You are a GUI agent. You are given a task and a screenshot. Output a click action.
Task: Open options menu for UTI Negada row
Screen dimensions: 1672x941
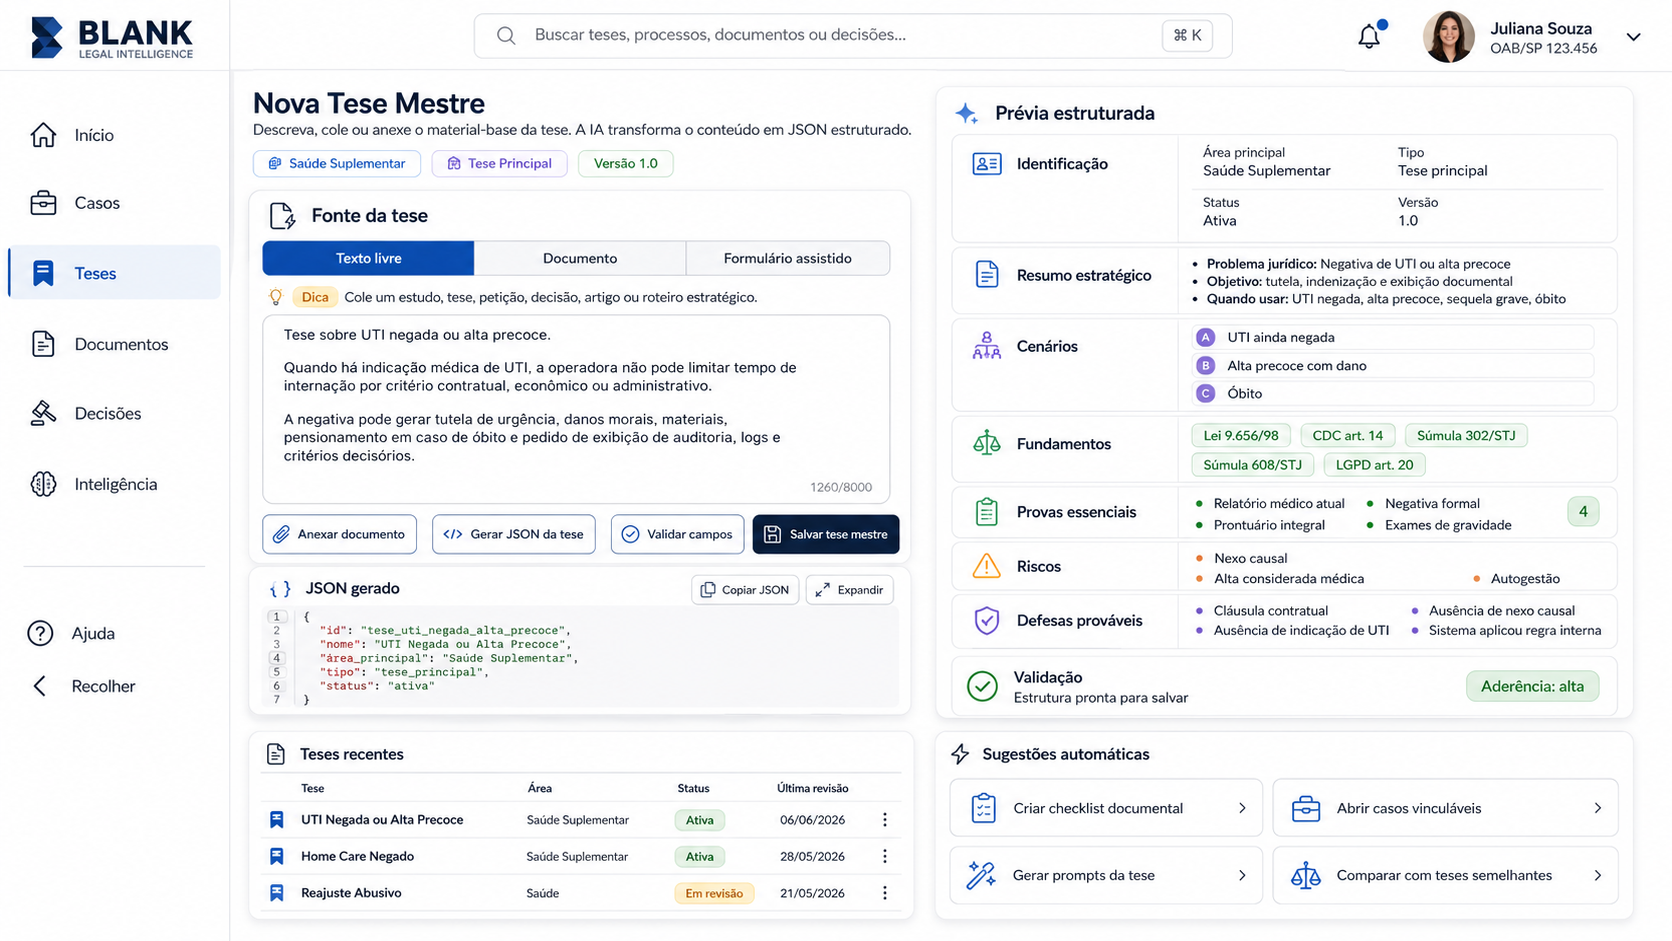tap(885, 820)
